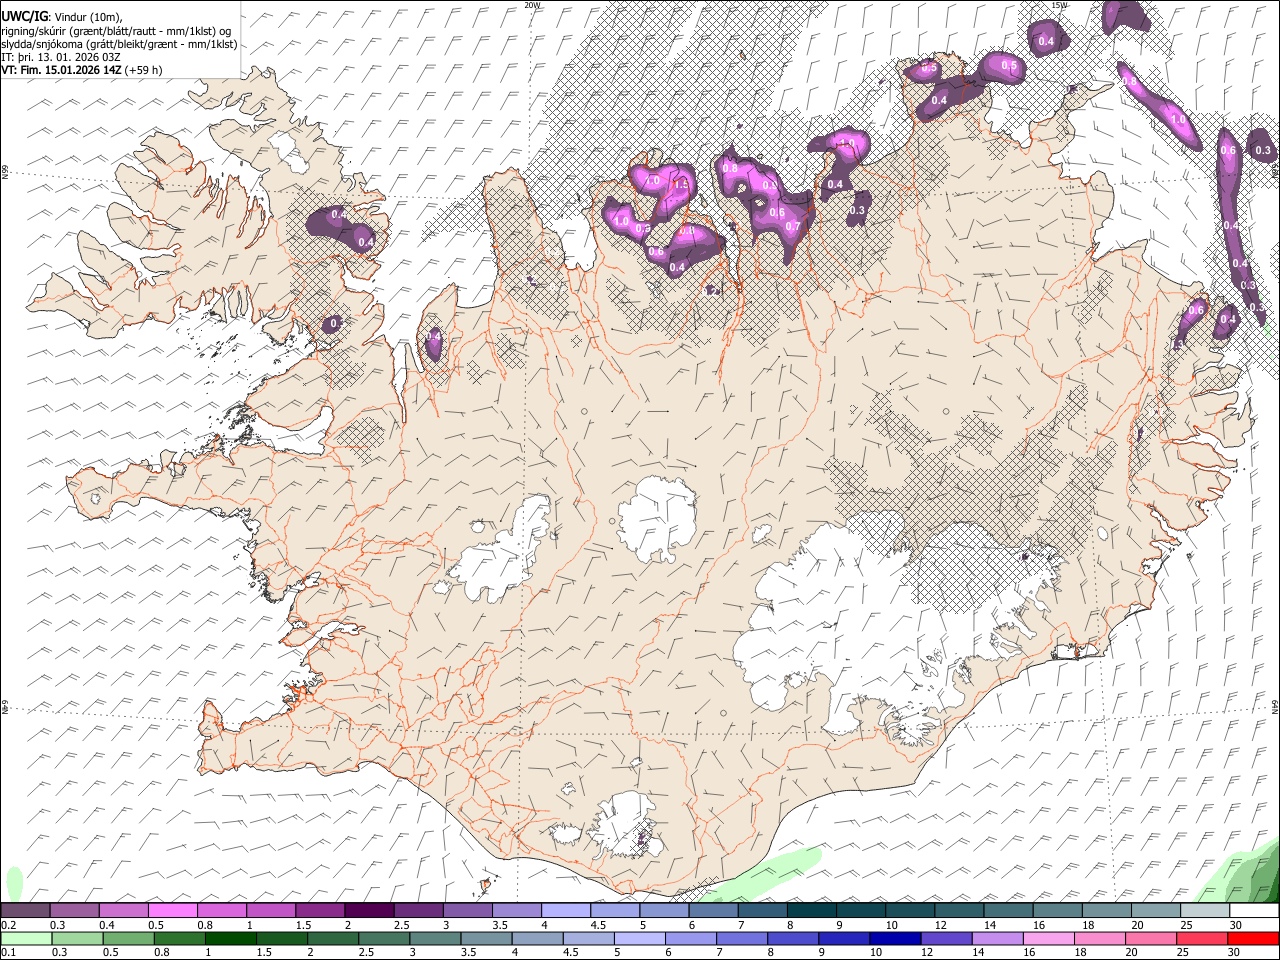The width and height of the screenshot is (1280, 960).
Task: Click the lower-row pink swatch starting at 20
Action: pyautogui.click(x=1151, y=938)
